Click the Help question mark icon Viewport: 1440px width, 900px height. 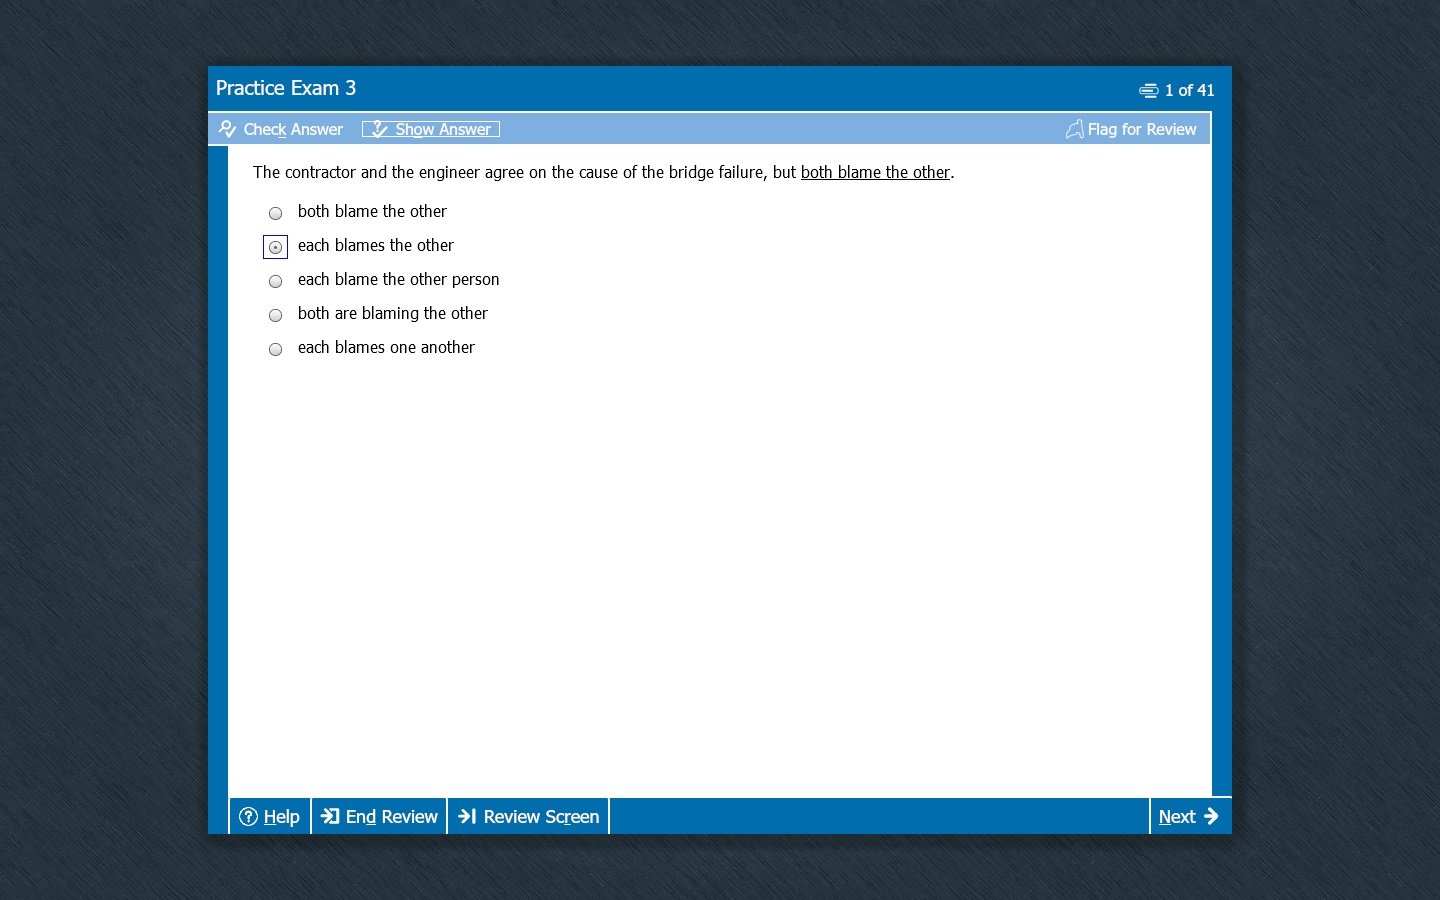point(249,817)
